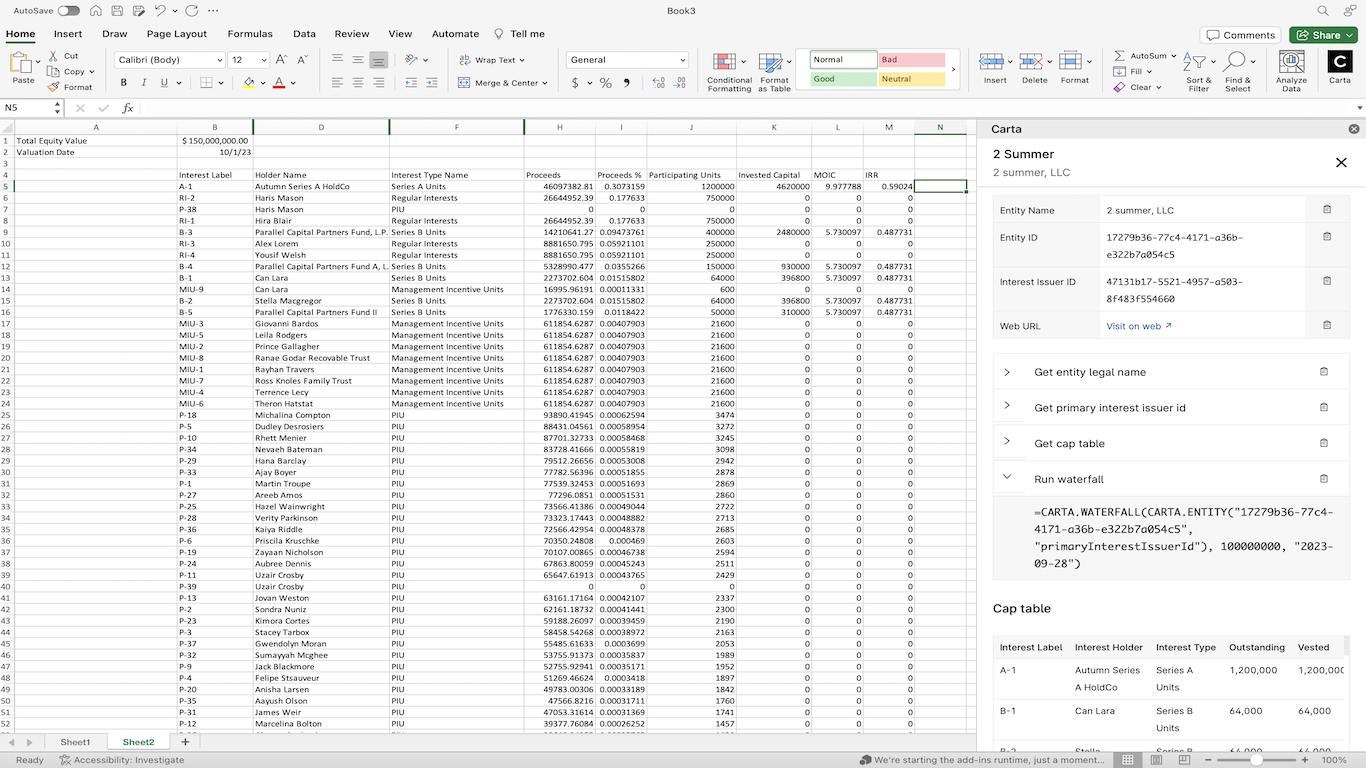Increase font size with the larger A icon
Viewport: 1366px width, 768px height.
pyautogui.click(x=282, y=60)
